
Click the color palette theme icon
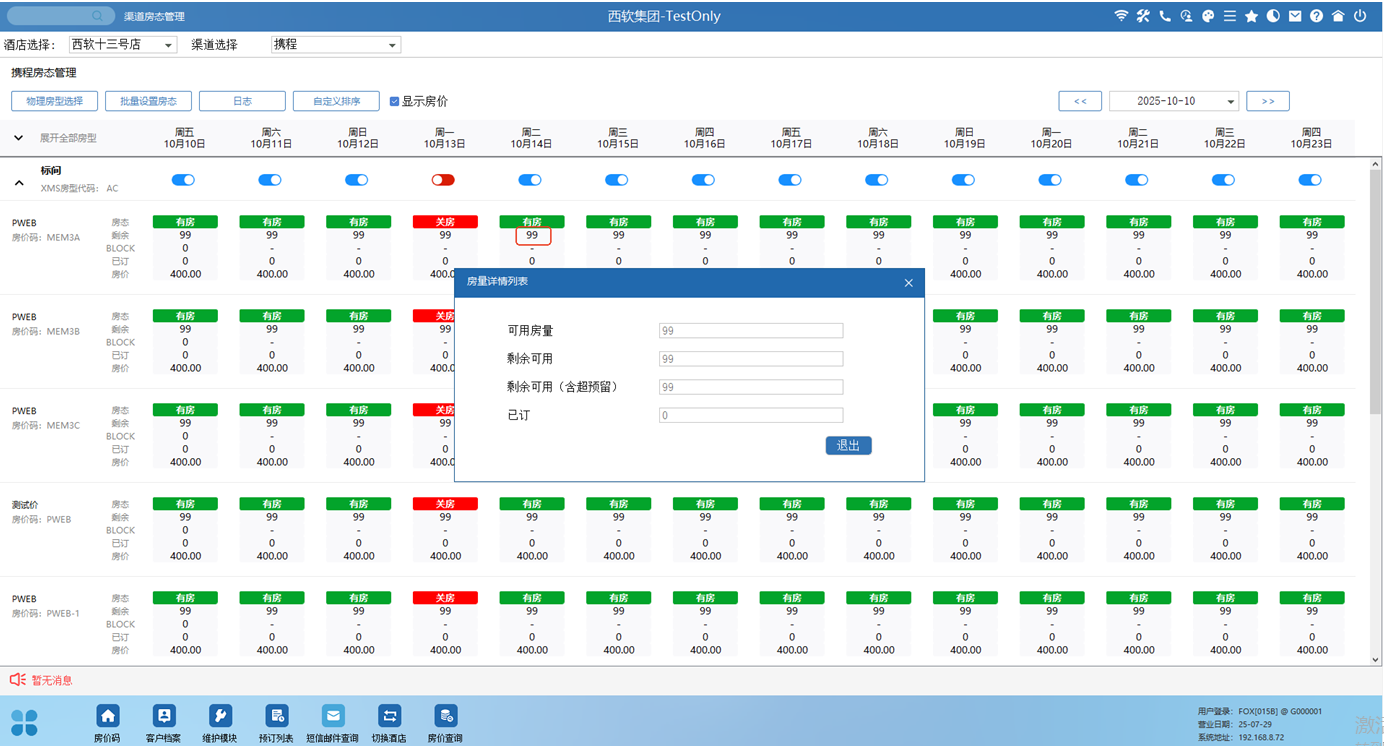coord(1208,16)
